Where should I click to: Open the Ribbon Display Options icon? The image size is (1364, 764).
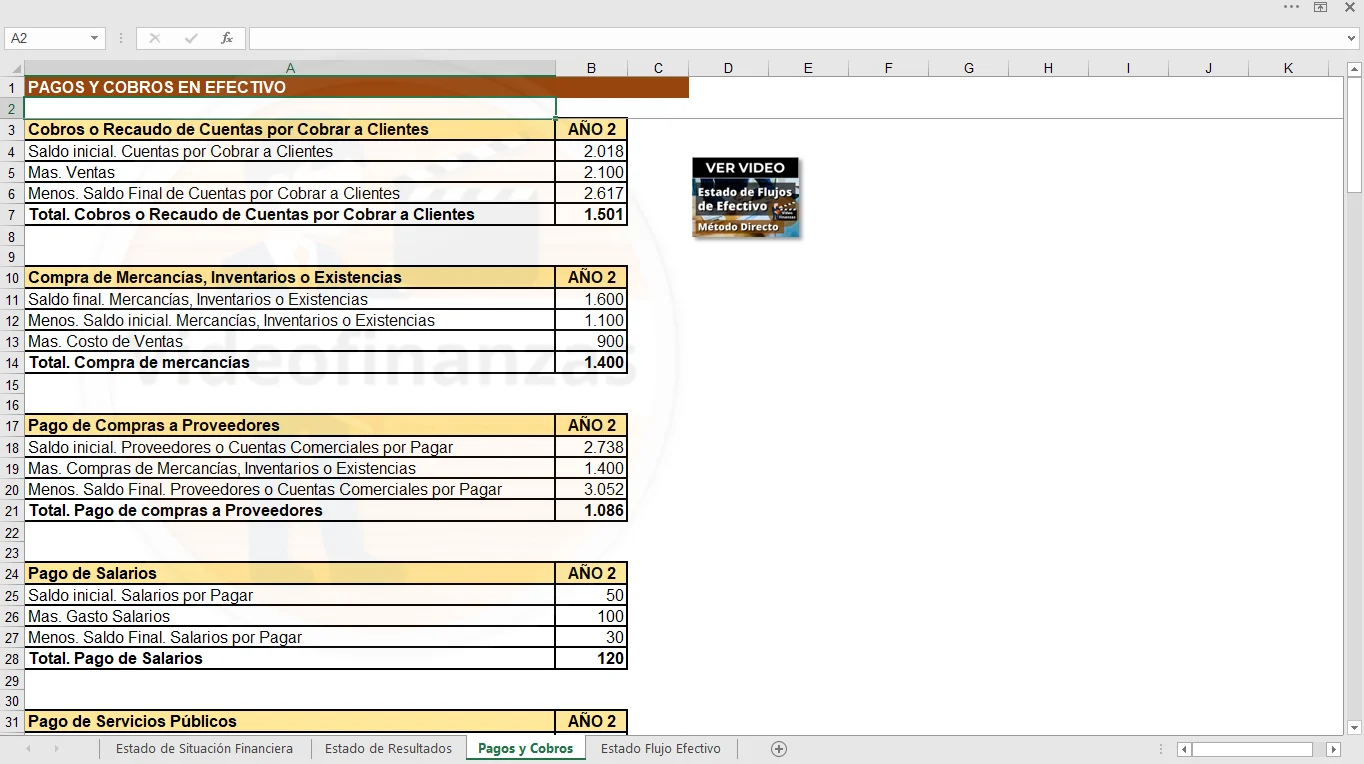tap(1320, 7)
